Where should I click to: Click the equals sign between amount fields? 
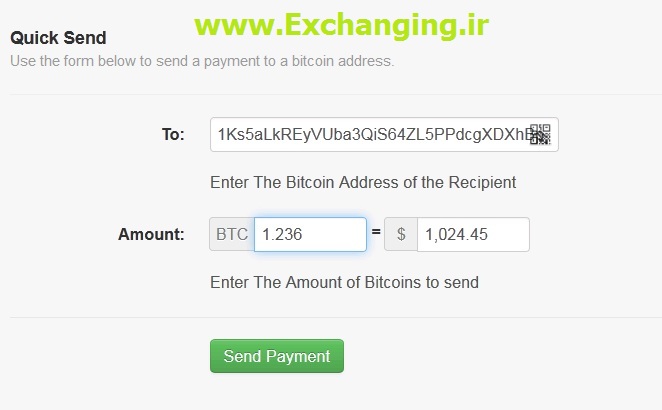376,231
